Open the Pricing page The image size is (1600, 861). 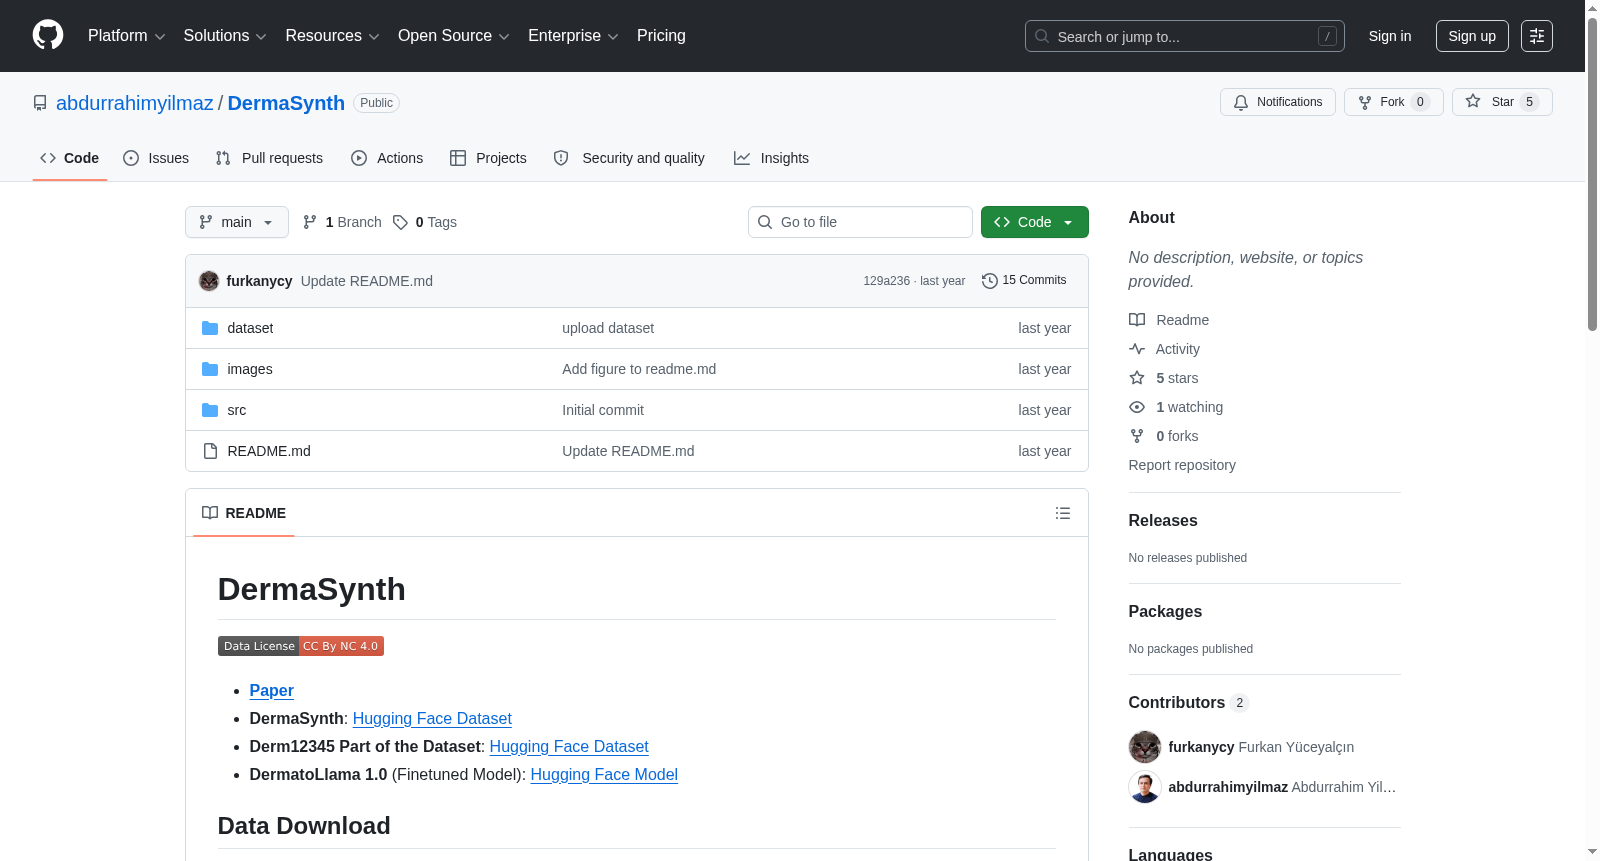661,36
